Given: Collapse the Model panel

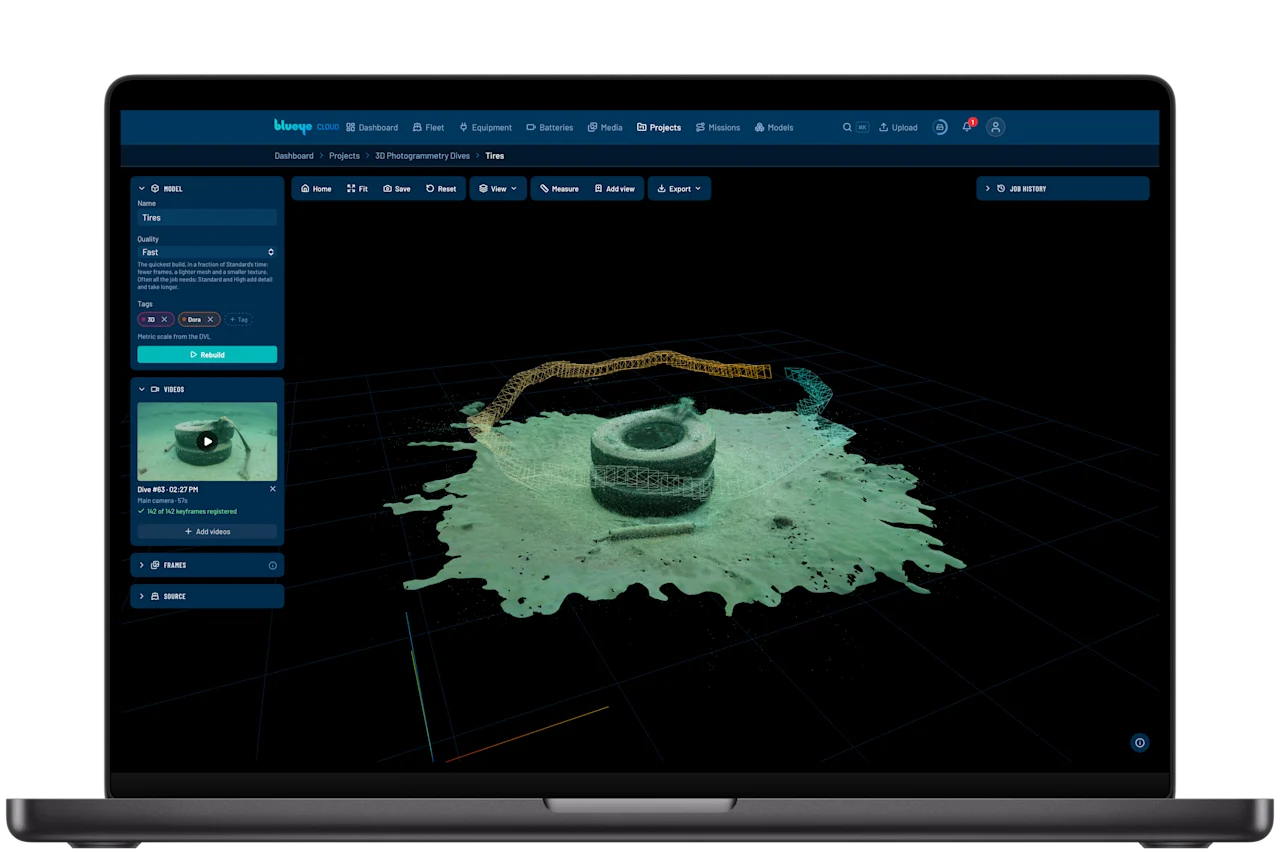Looking at the screenshot, I should pos(142,188).
